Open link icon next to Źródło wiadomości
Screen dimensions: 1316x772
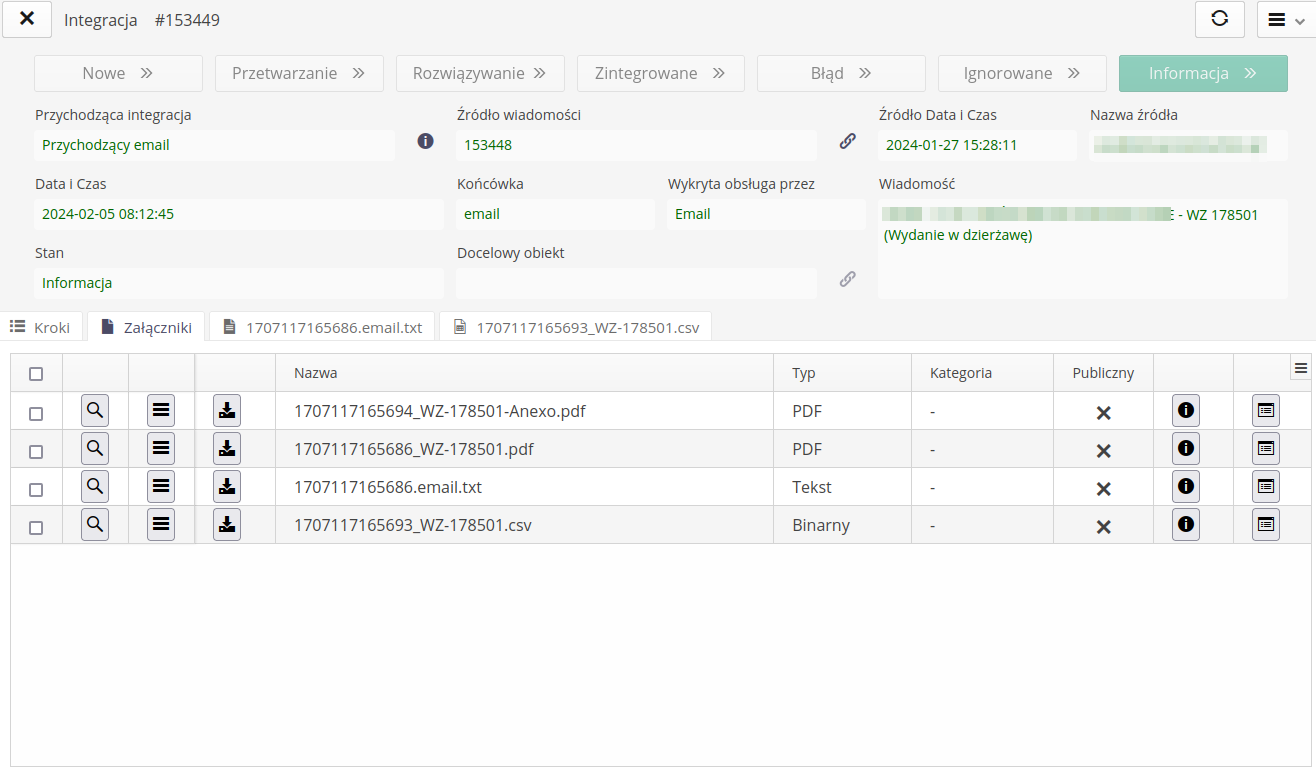(847, 141)
